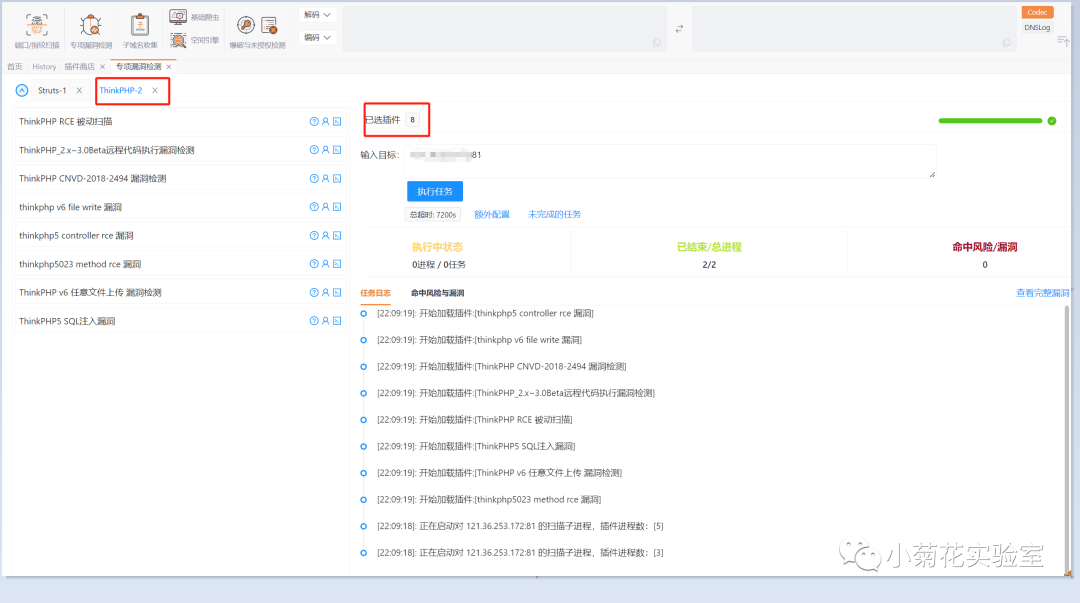Click author icon for ThinkPHP CNVD-2018-2494

[x=326, y=178]
